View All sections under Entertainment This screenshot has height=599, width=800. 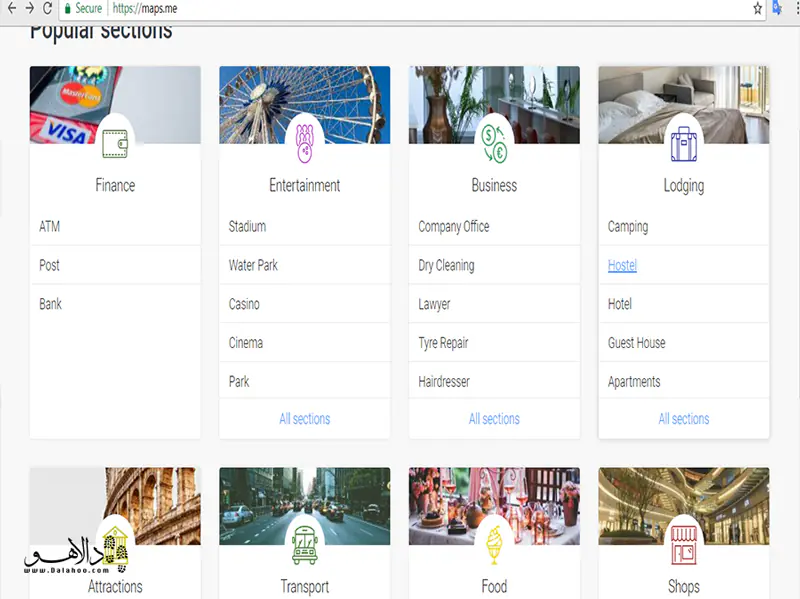coord(305,419)
